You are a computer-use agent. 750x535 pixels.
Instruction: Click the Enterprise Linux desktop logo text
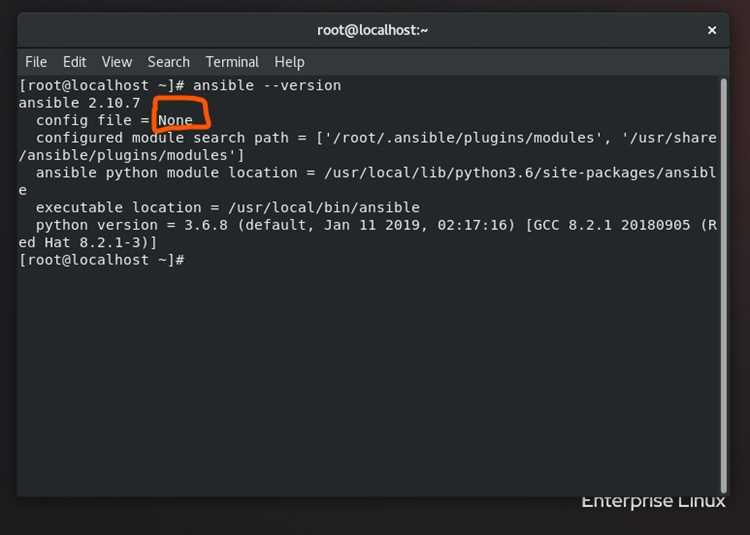(x=653, y=502)
